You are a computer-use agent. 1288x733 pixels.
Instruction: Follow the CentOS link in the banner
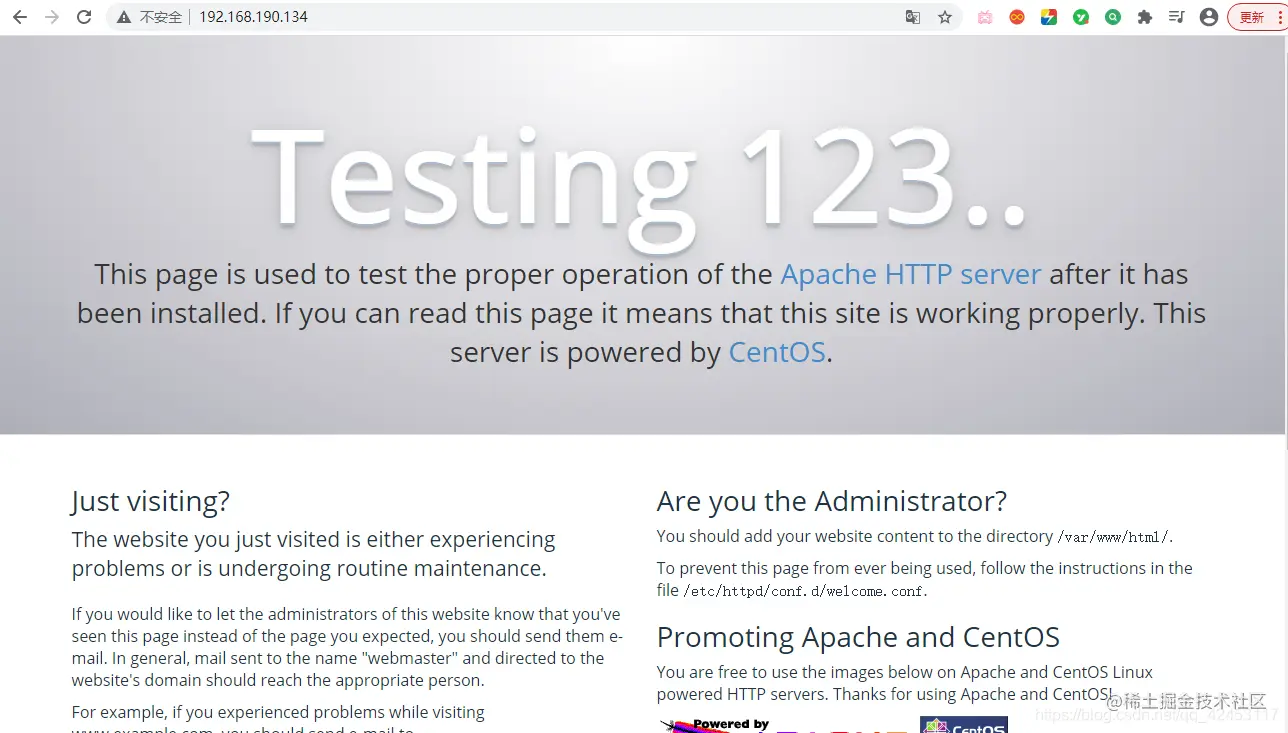[x=777, y=352]
